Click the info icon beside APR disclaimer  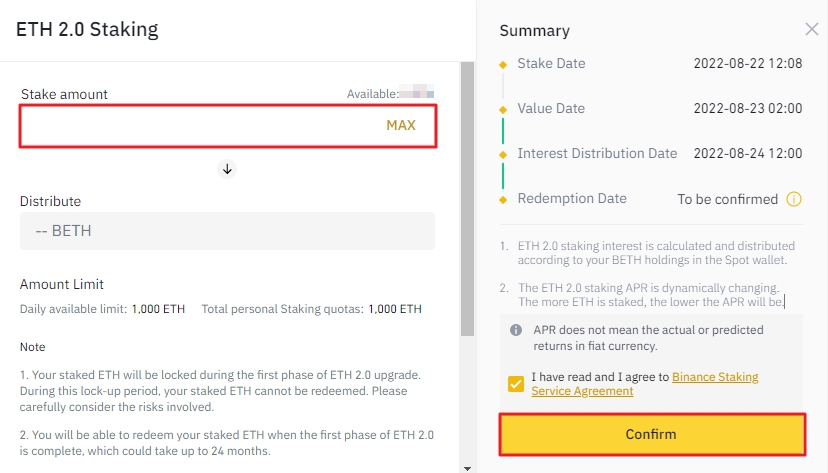[x=516, y=330]
